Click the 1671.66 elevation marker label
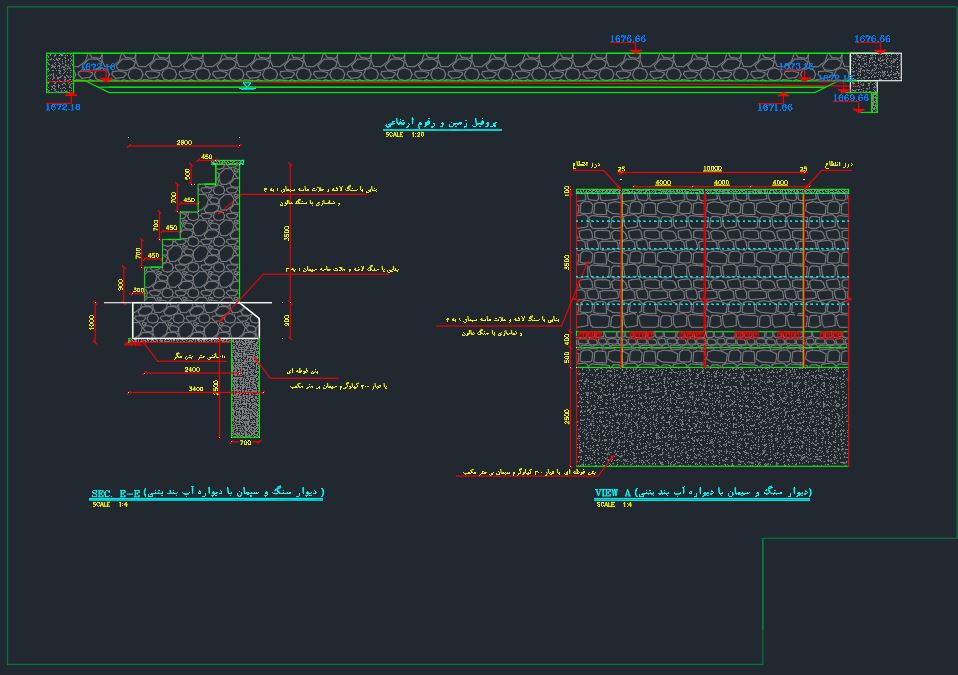Viewport: 958px width, 675px height. [x=774, y=107]
